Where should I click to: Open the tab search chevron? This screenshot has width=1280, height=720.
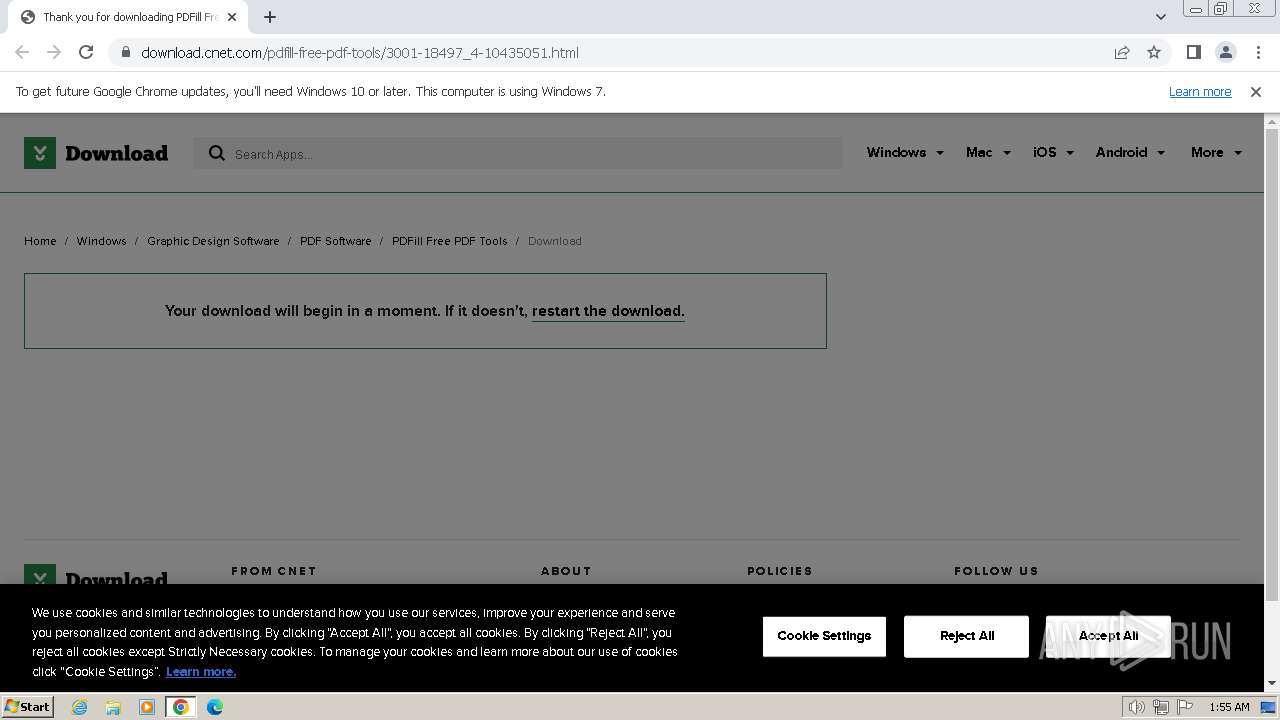click(1160, 17)
